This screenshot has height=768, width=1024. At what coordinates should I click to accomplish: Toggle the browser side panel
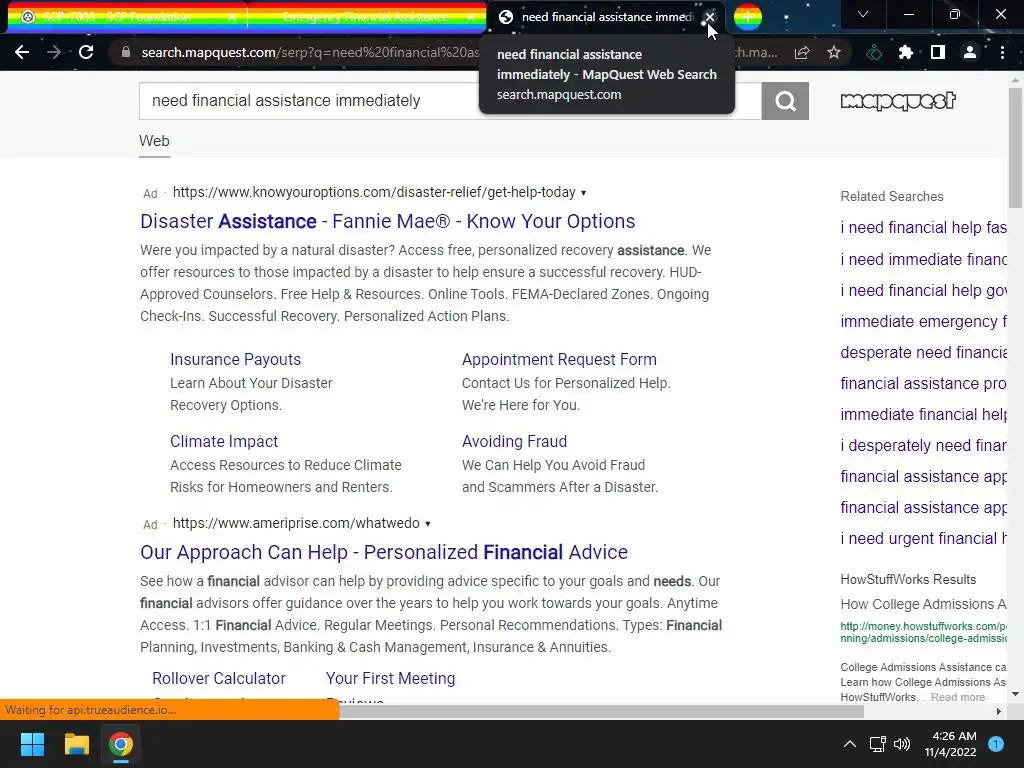[x=938, y=53]
